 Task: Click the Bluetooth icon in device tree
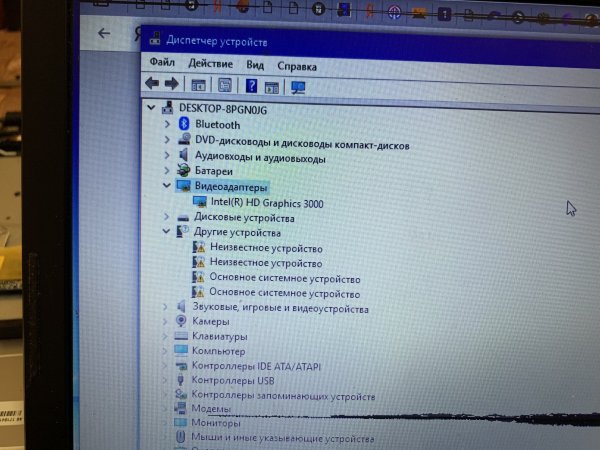pos(184,125)
